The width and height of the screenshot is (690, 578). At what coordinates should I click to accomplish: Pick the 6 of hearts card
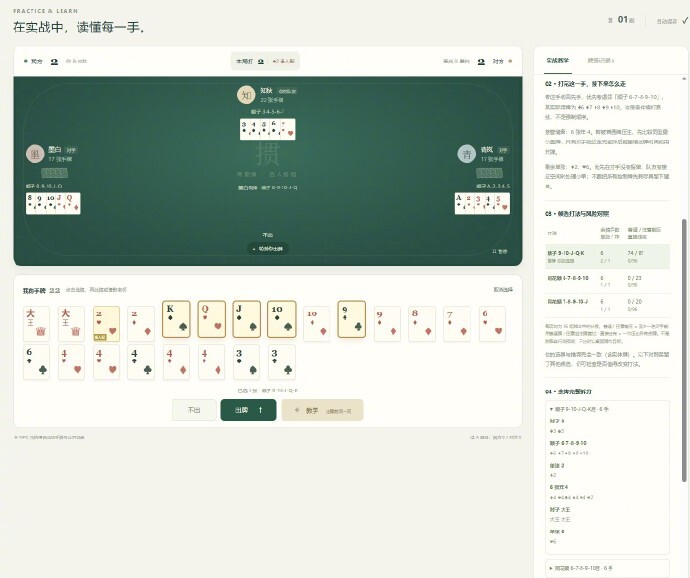pyautogui.click(x=492, y=324)
